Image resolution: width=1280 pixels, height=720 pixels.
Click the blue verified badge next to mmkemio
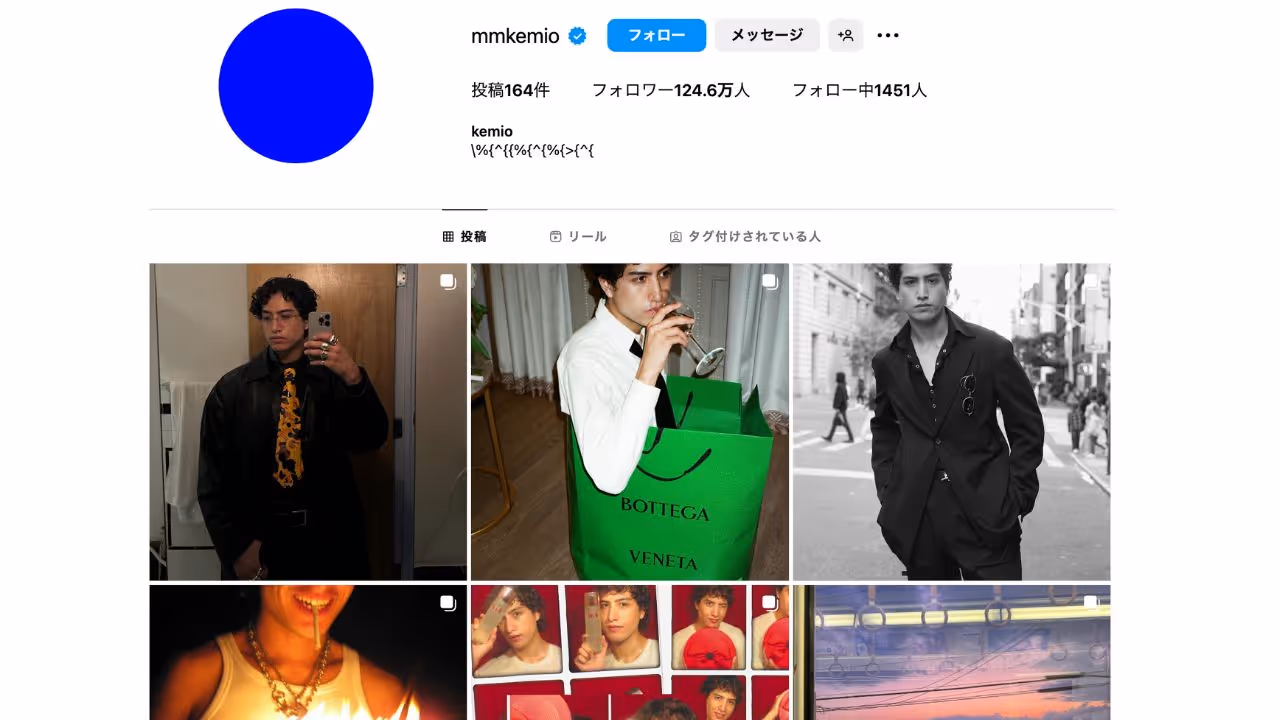[577, 36]
